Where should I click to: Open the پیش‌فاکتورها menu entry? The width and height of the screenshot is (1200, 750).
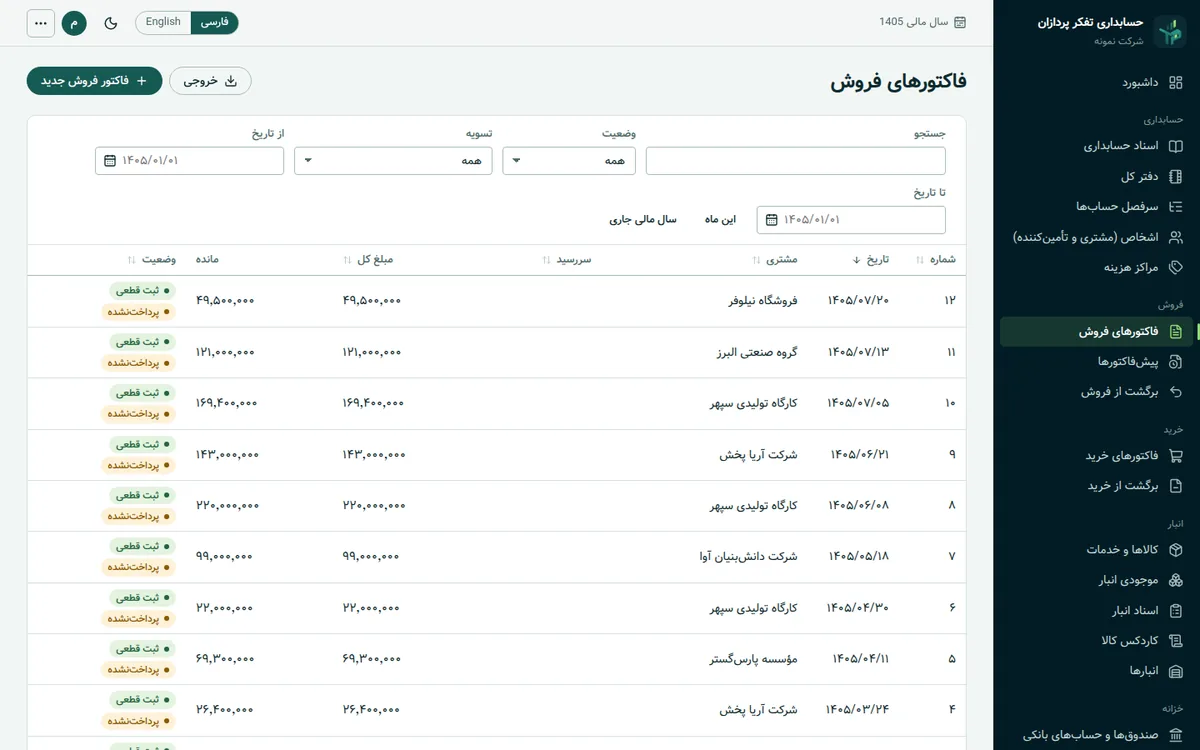point(1096,361)
